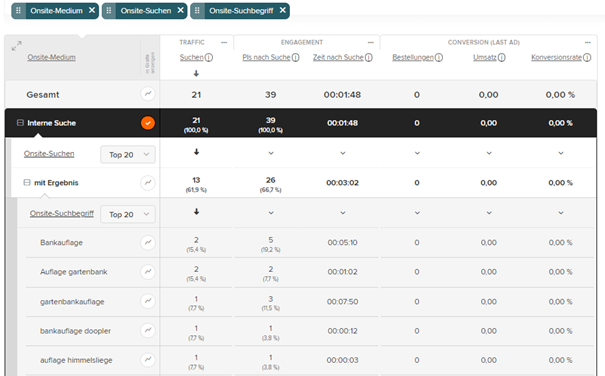Screen dimensions: 605x376
Task: Open the Onsite-Suchbegriff sub-dimension link
Action: click(62, 213)
